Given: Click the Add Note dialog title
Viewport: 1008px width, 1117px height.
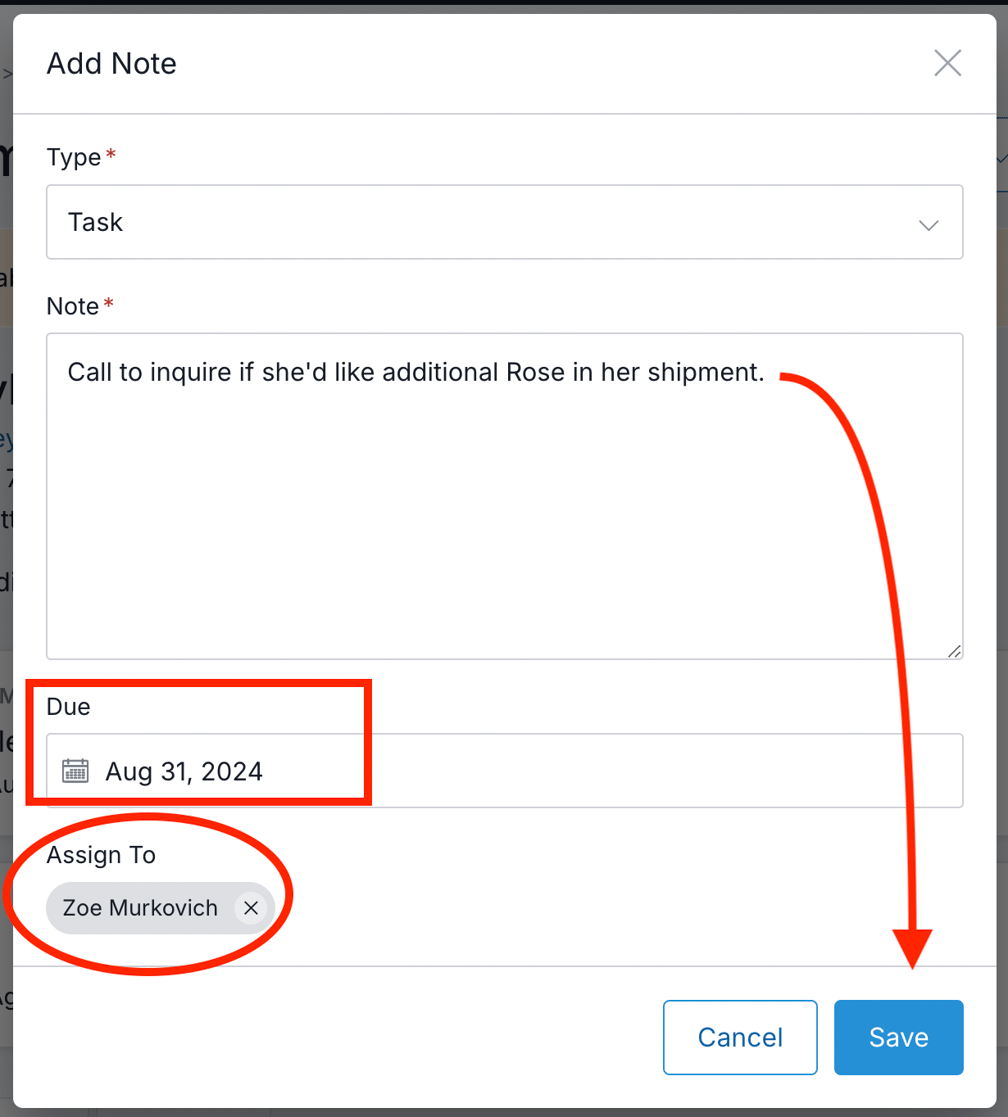Looking at the screenshot, I should point(111,63).
